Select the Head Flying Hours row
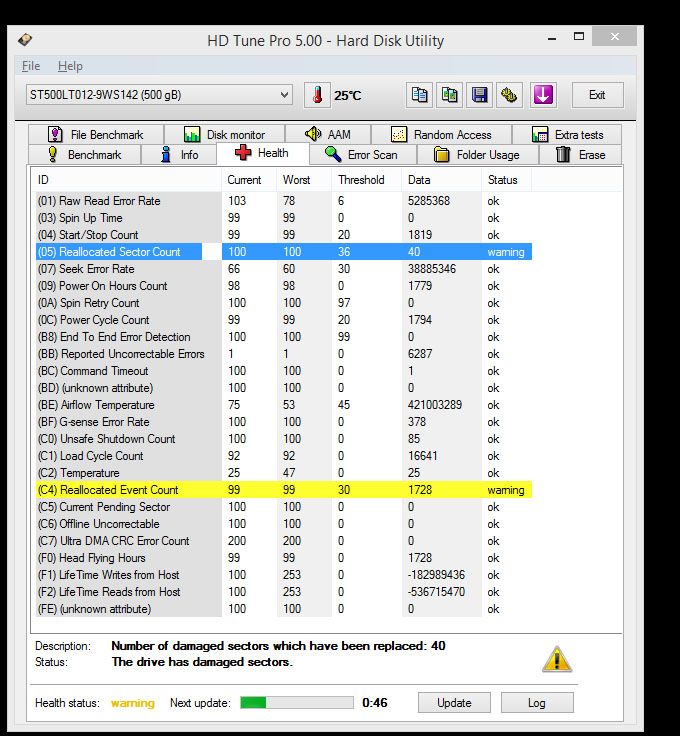This screenshot has width=680, height=736. [x=283, y=558]
